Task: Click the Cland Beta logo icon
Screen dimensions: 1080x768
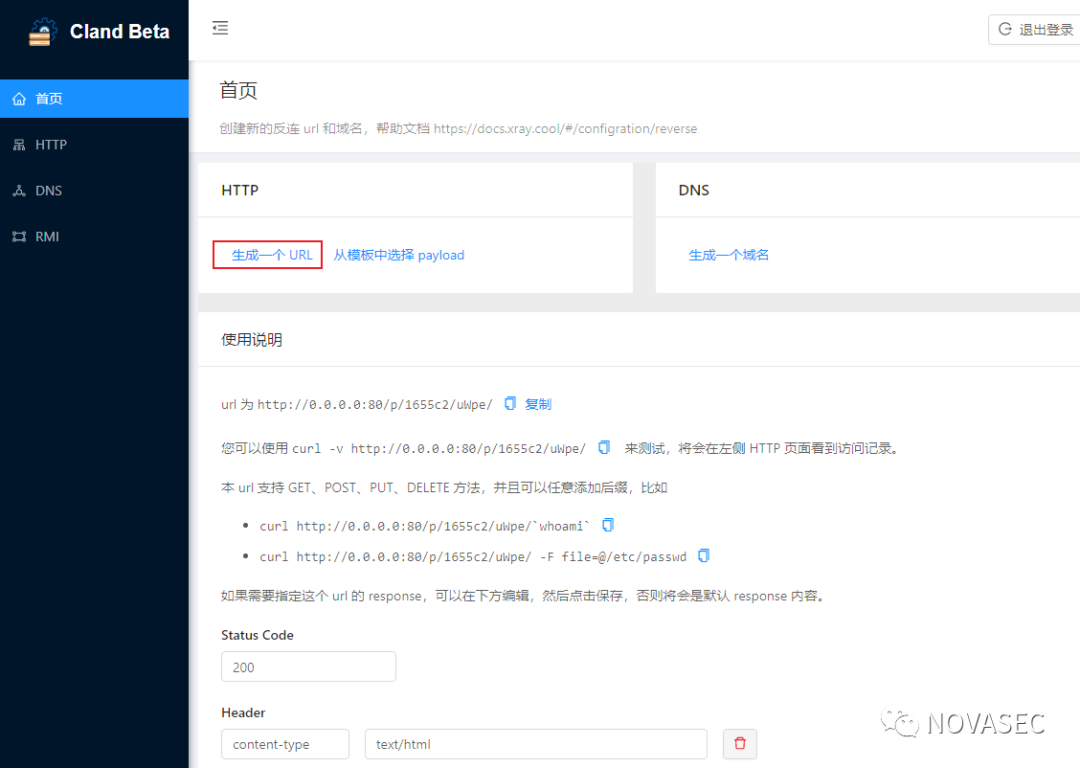Action: click(x=43, y=32)
